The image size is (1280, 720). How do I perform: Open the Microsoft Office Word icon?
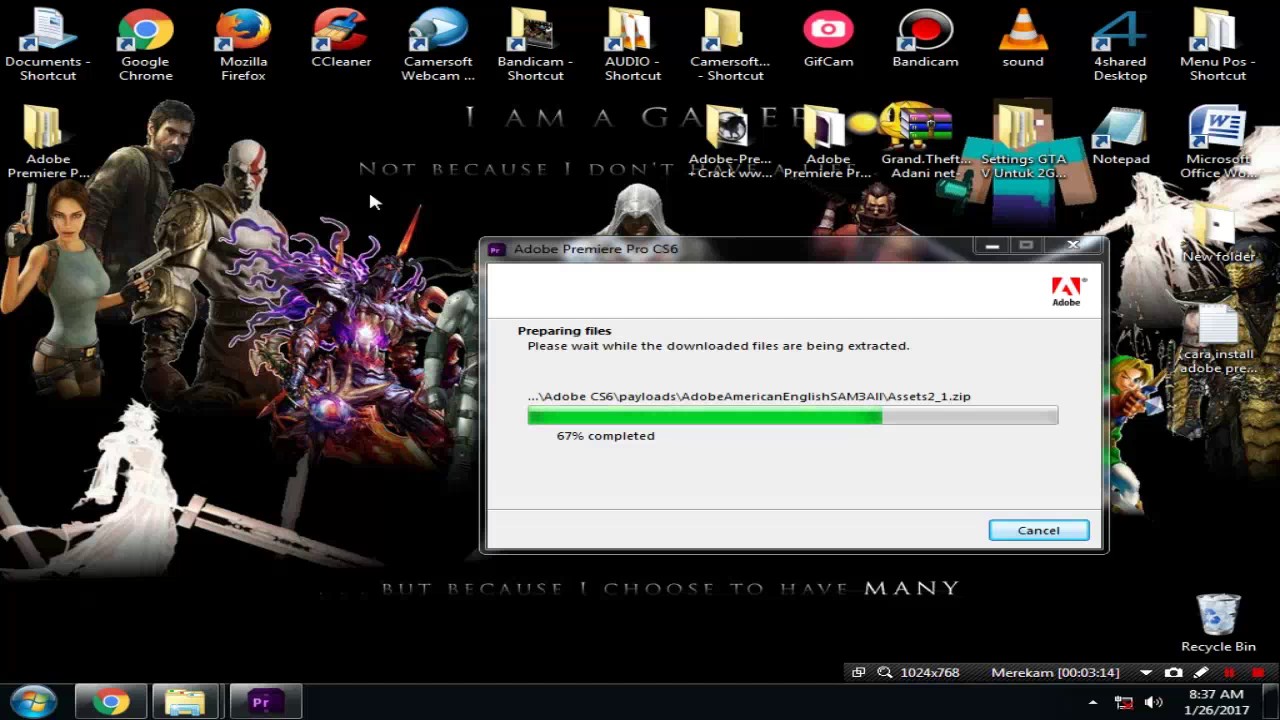click(x=1217, y=142)
